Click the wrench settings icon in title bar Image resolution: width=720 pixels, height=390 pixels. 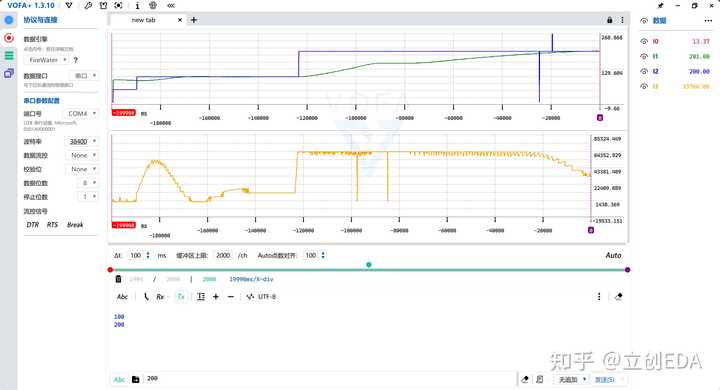pos(88,6)
